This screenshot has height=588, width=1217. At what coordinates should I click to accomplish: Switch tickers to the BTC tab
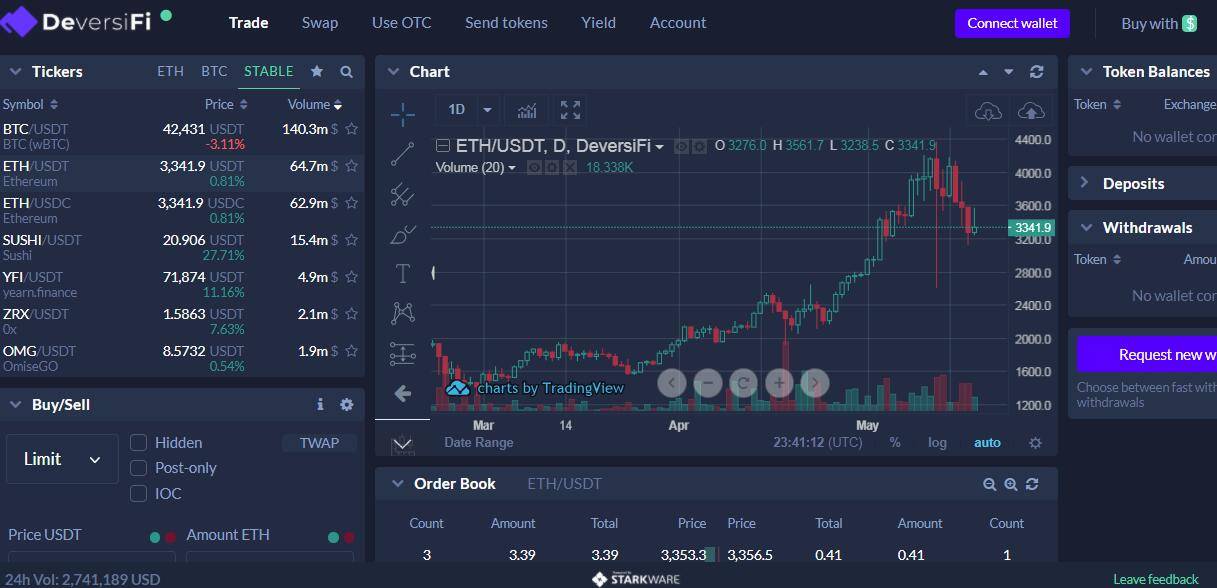click(214, 71)
